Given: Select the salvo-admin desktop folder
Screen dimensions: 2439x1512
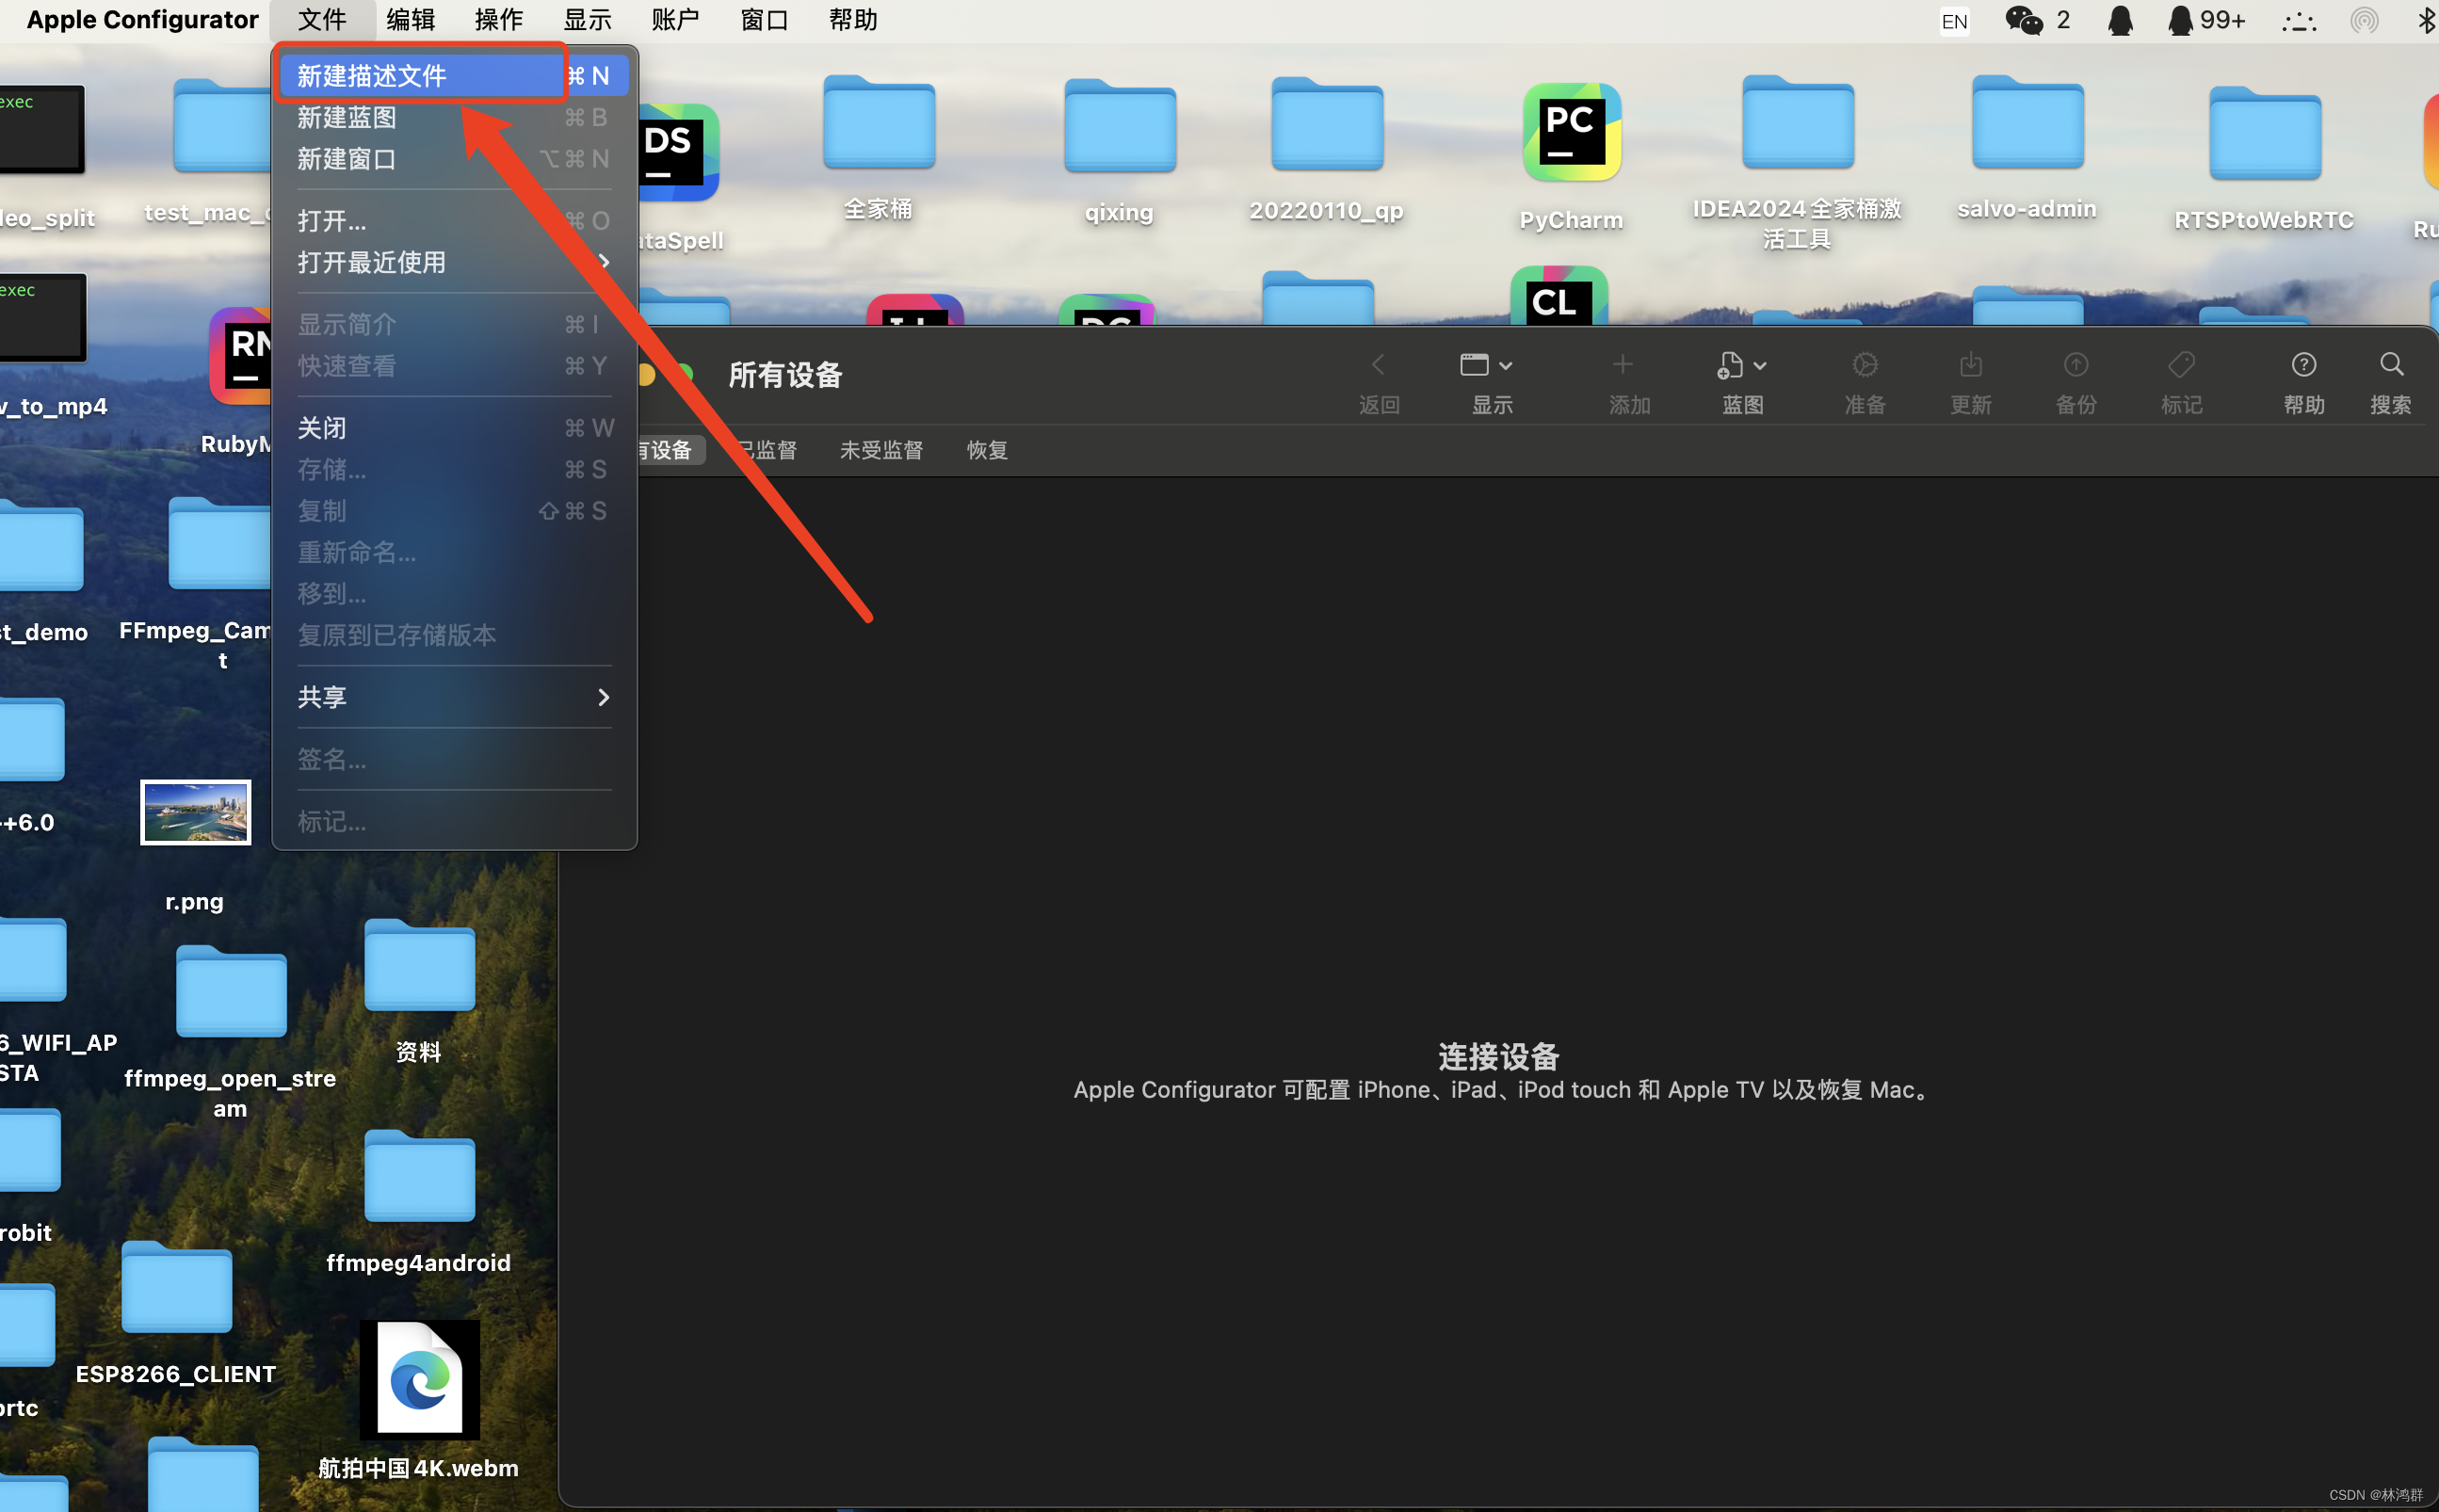Looking at the screenshot, I should pos(2027,124).
